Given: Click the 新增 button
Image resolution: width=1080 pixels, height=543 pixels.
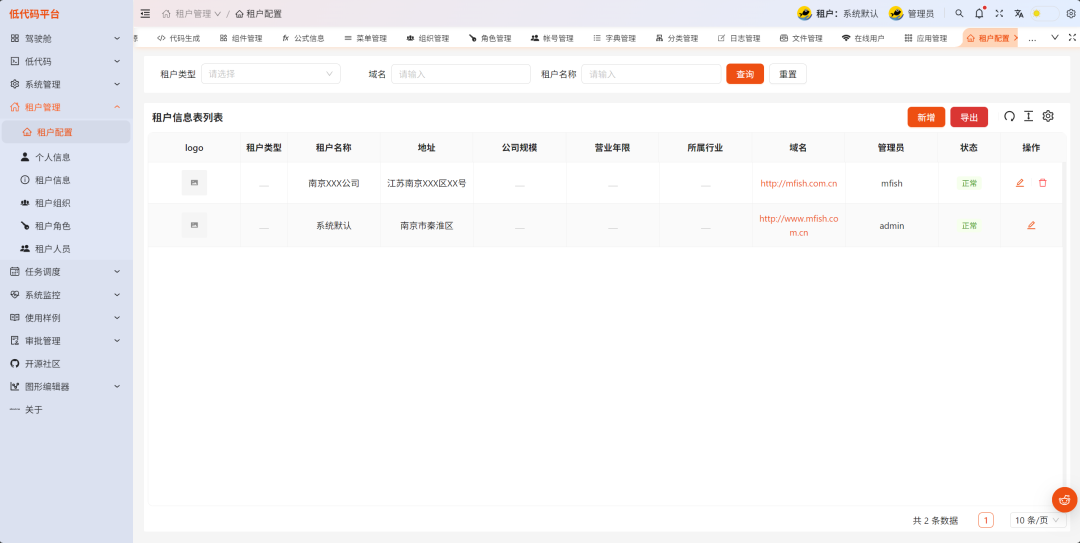Looking at the screenshot, I should point(926,117).
